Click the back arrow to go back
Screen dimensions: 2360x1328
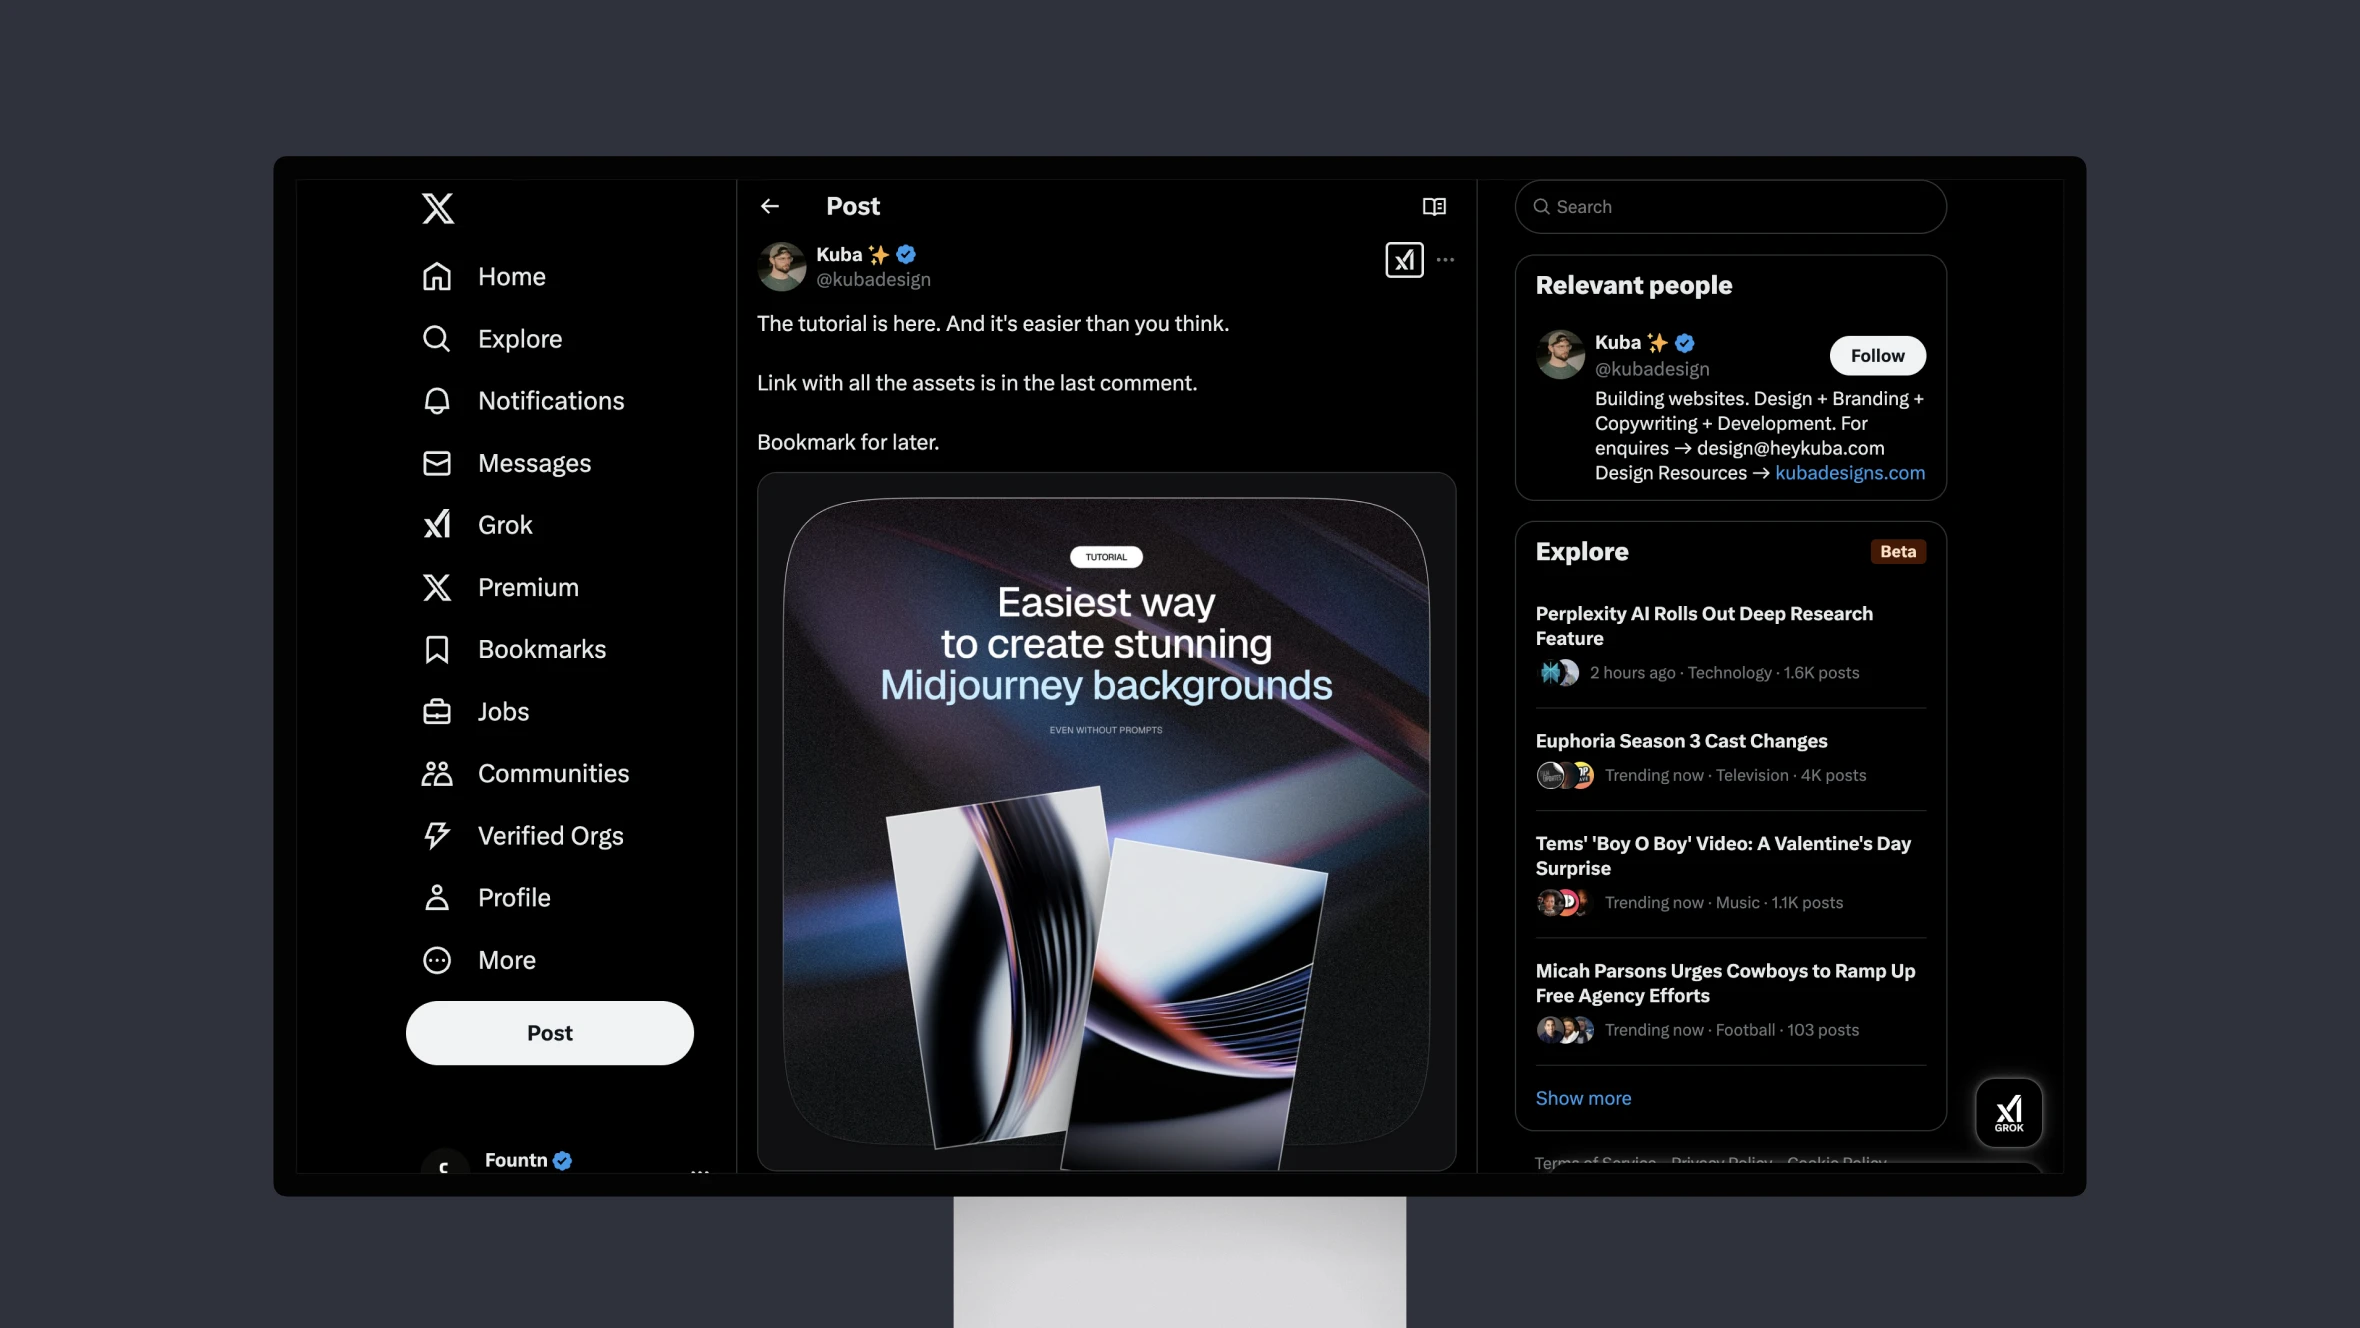[x=772, y=204]
